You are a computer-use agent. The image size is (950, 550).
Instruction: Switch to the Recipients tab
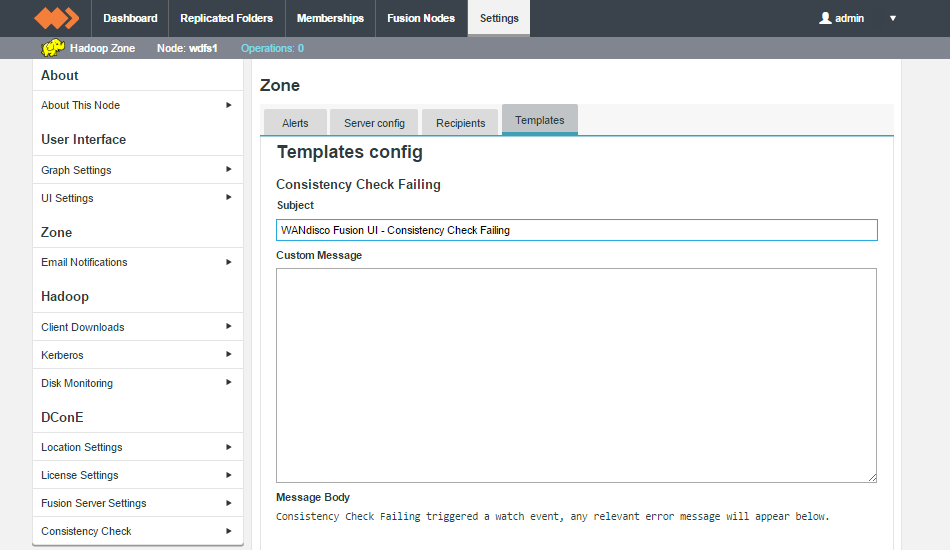(460, 123)
